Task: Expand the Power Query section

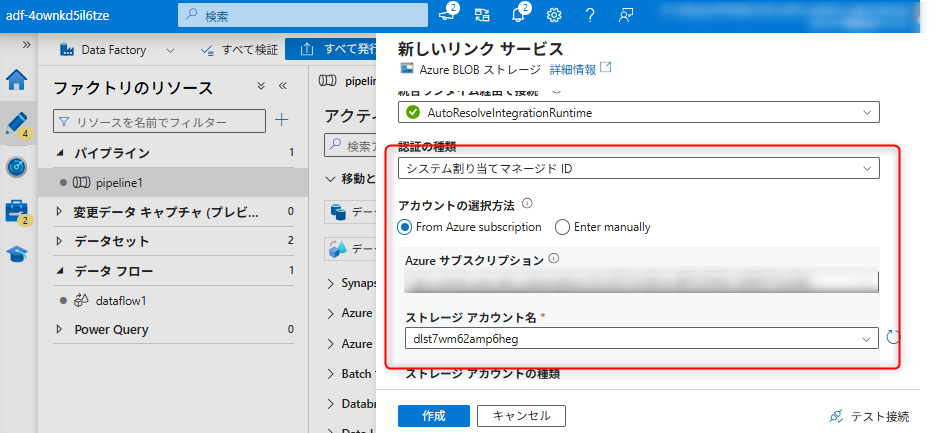Action: coord(58,329)
